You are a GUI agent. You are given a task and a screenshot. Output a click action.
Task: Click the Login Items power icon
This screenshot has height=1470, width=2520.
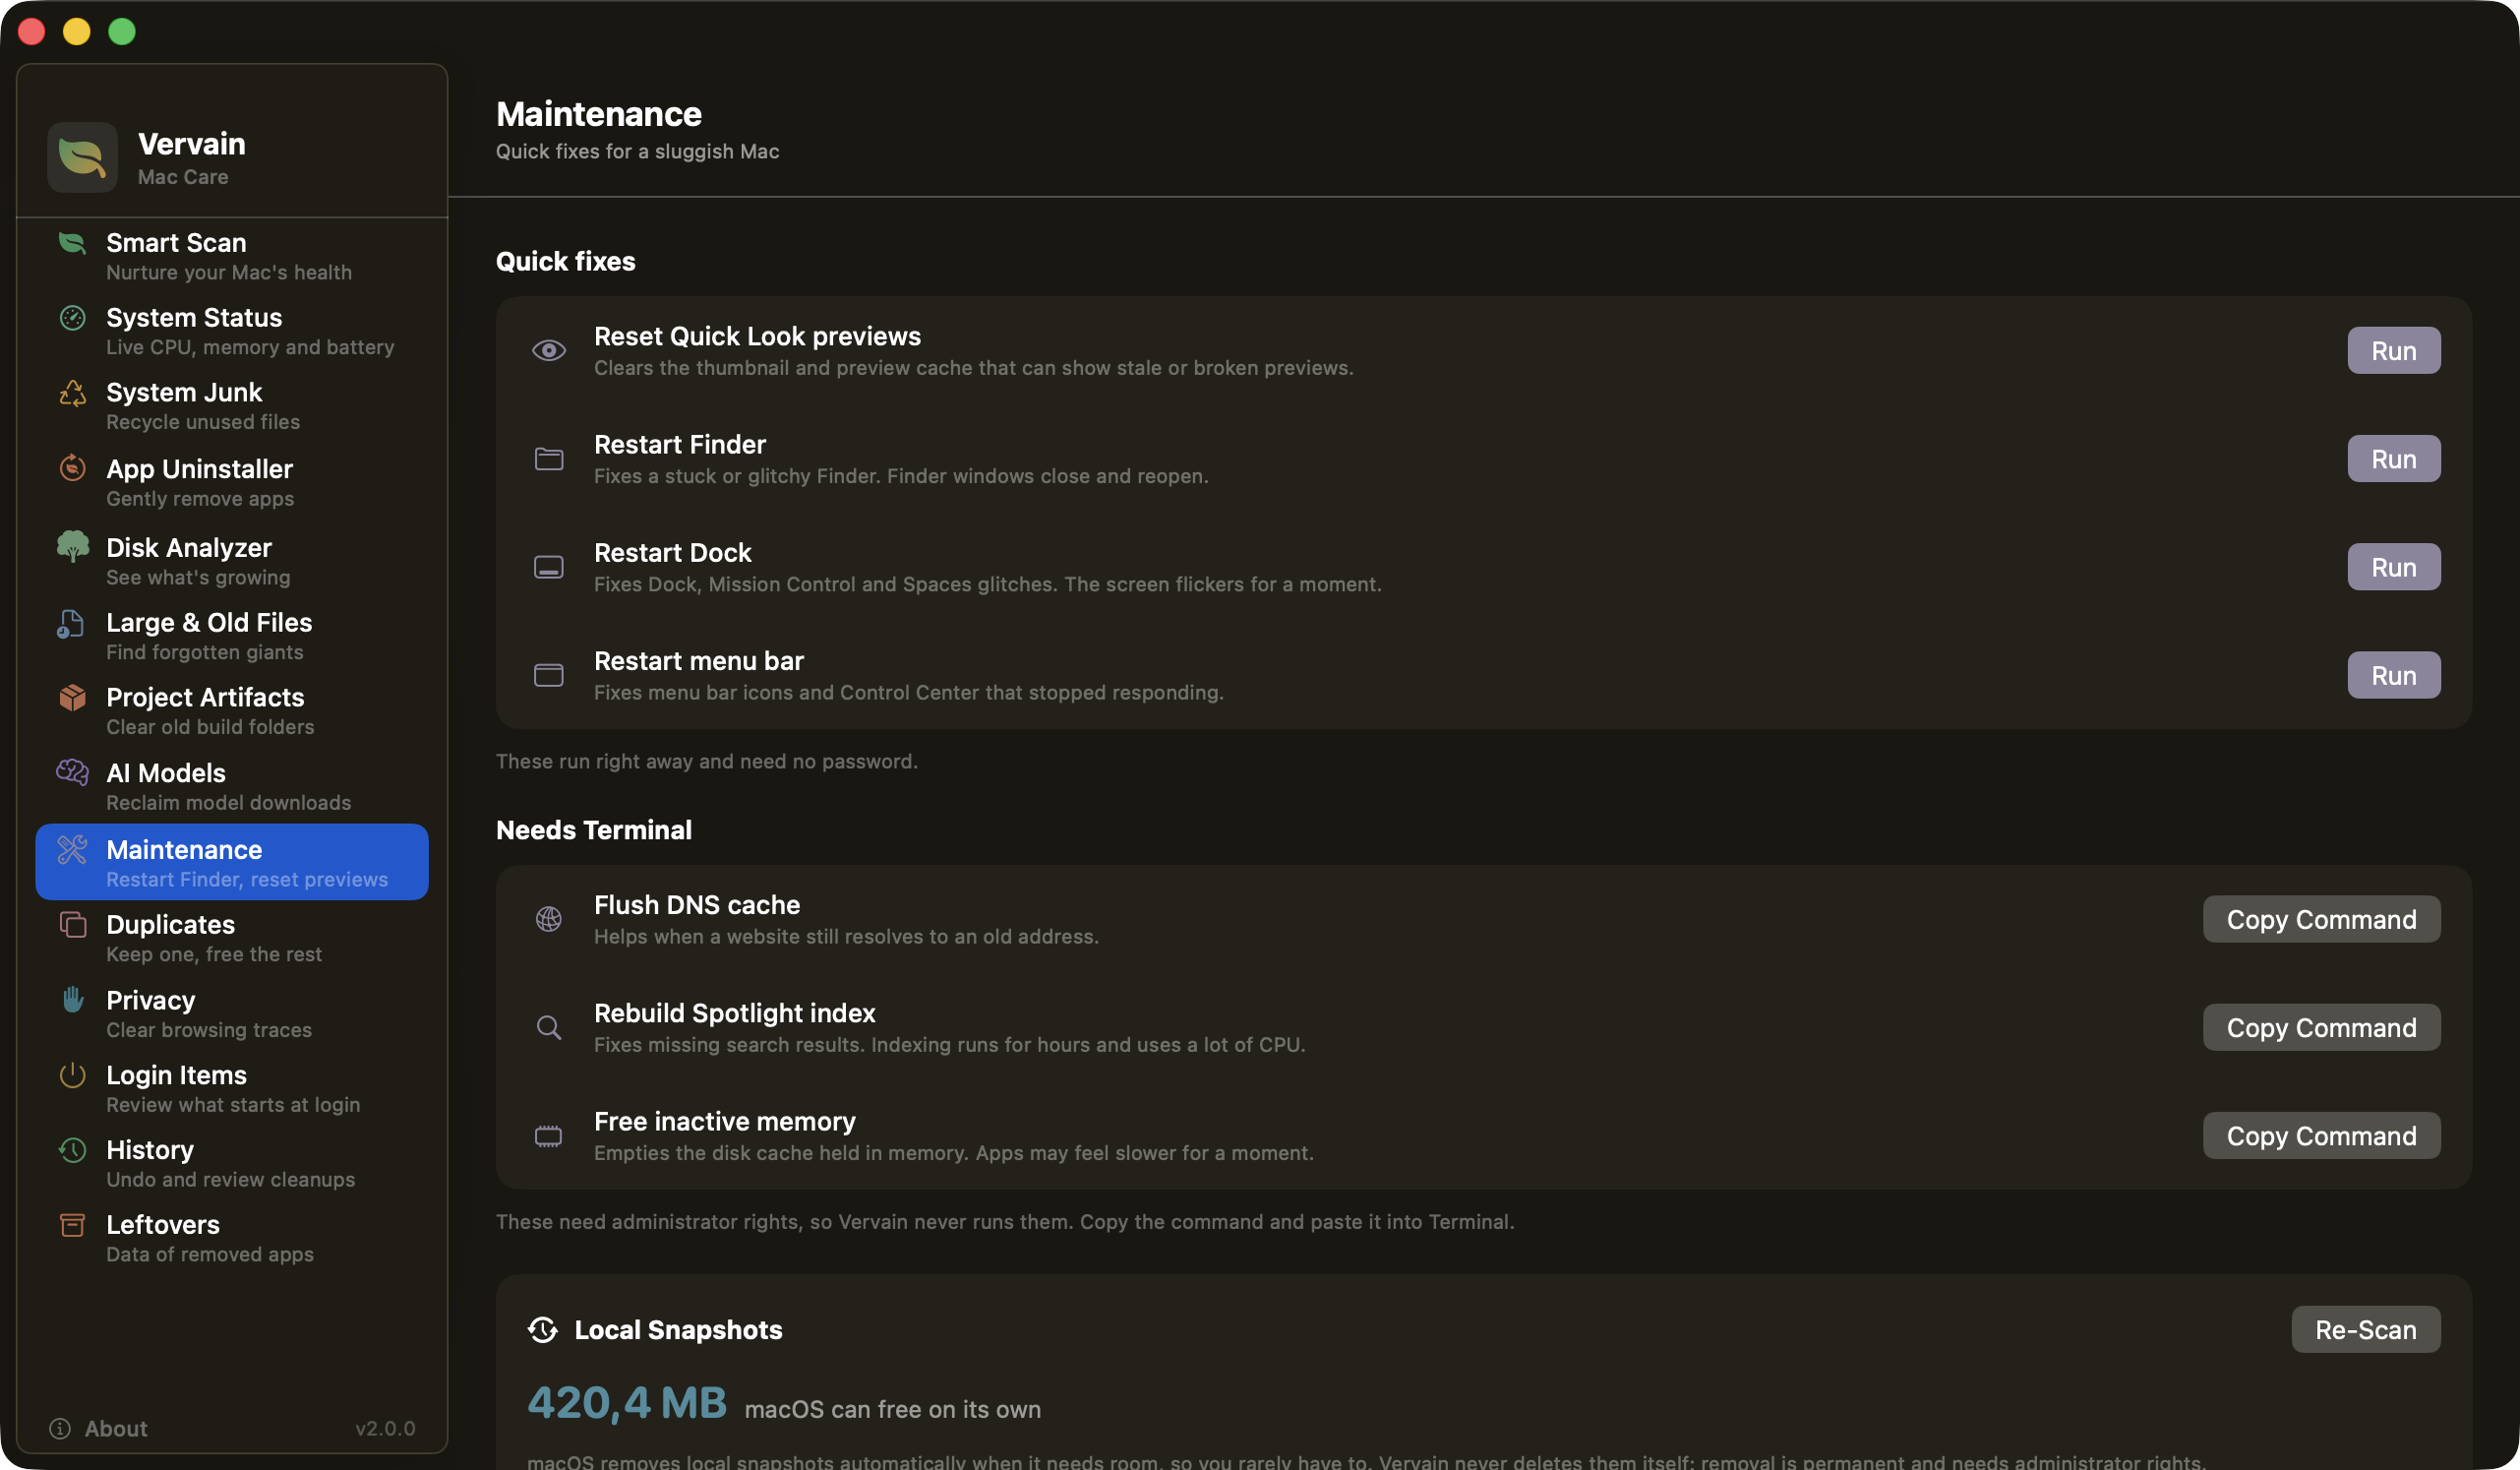click(x=72, y=1075)
